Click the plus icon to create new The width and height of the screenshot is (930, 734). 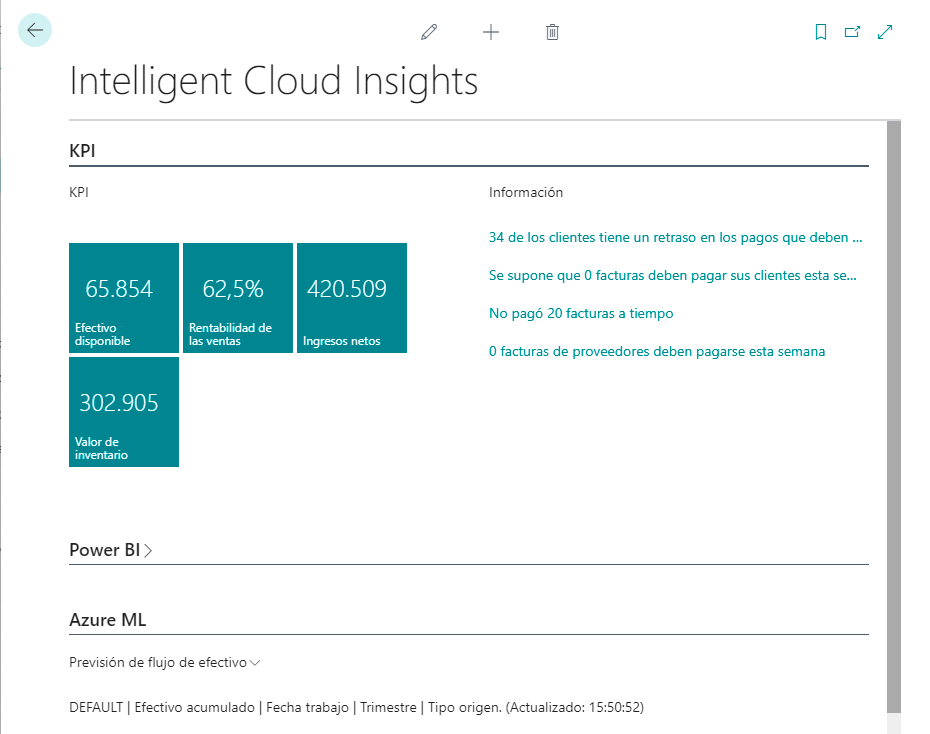[491, 32]
